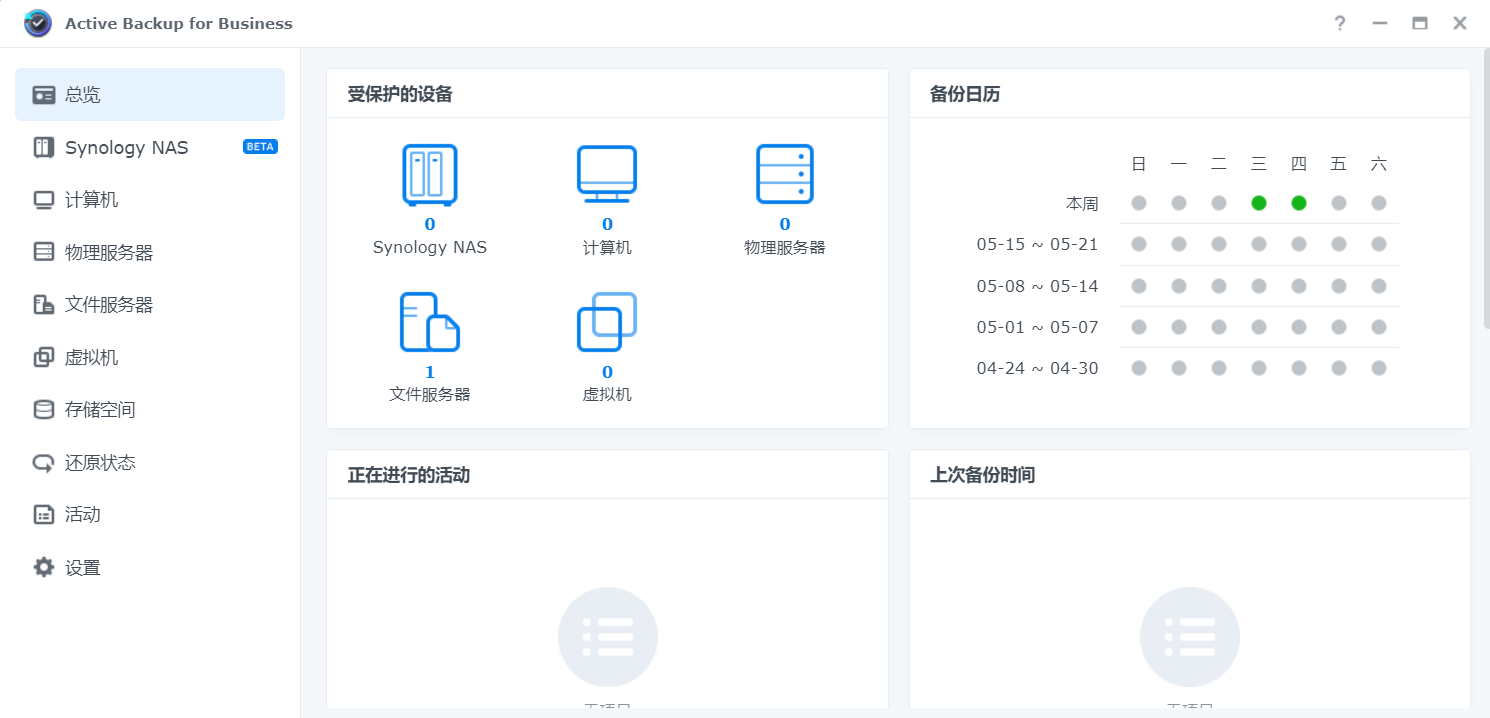Click the large Synology NAS device icon

coord(430,175)
